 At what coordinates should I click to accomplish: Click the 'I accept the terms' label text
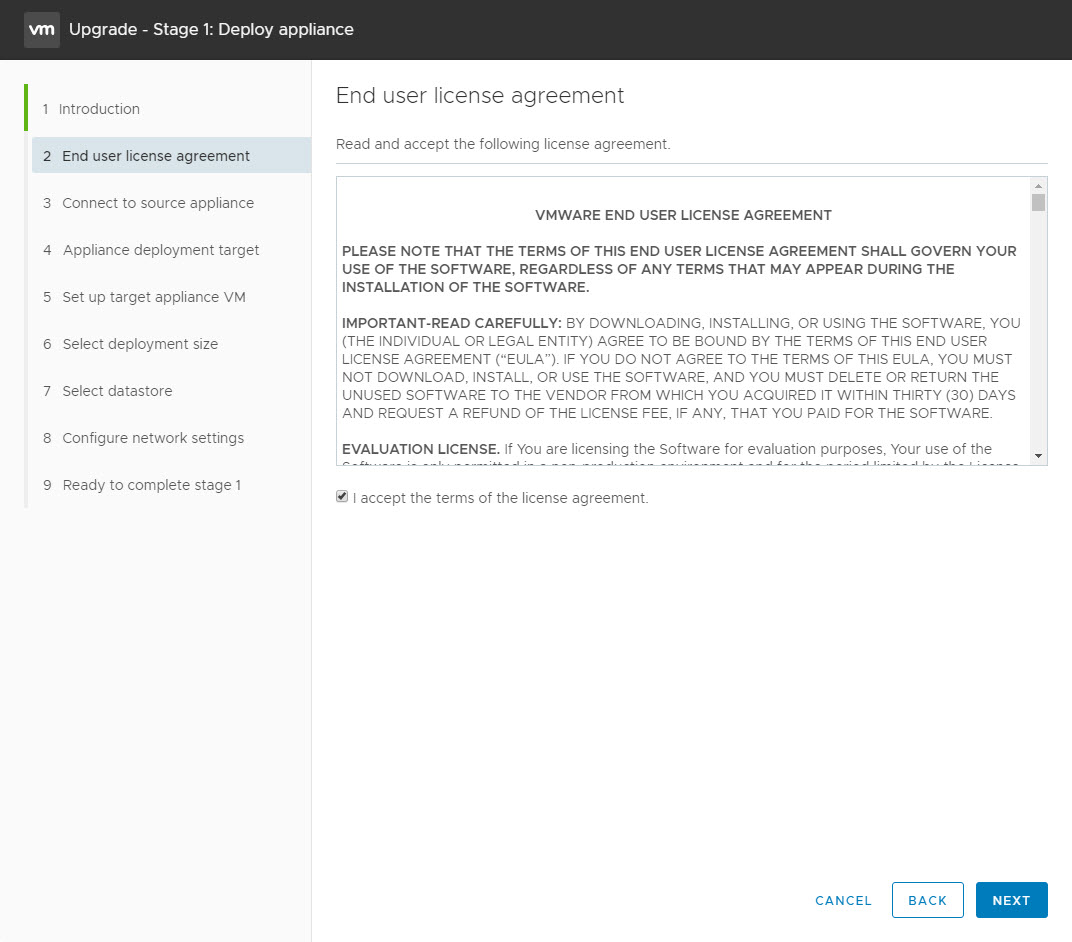point(500,498)
